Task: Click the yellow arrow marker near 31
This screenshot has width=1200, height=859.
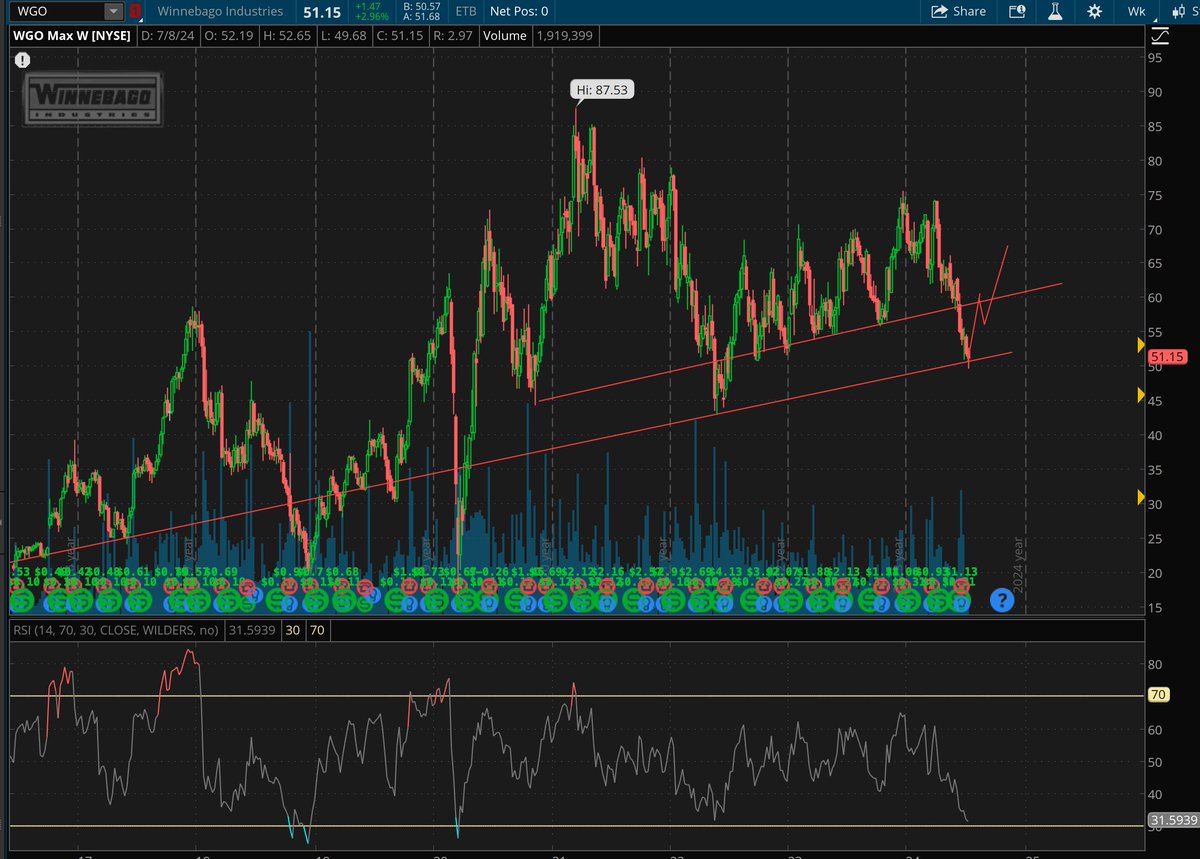Action: [1141, 497]
